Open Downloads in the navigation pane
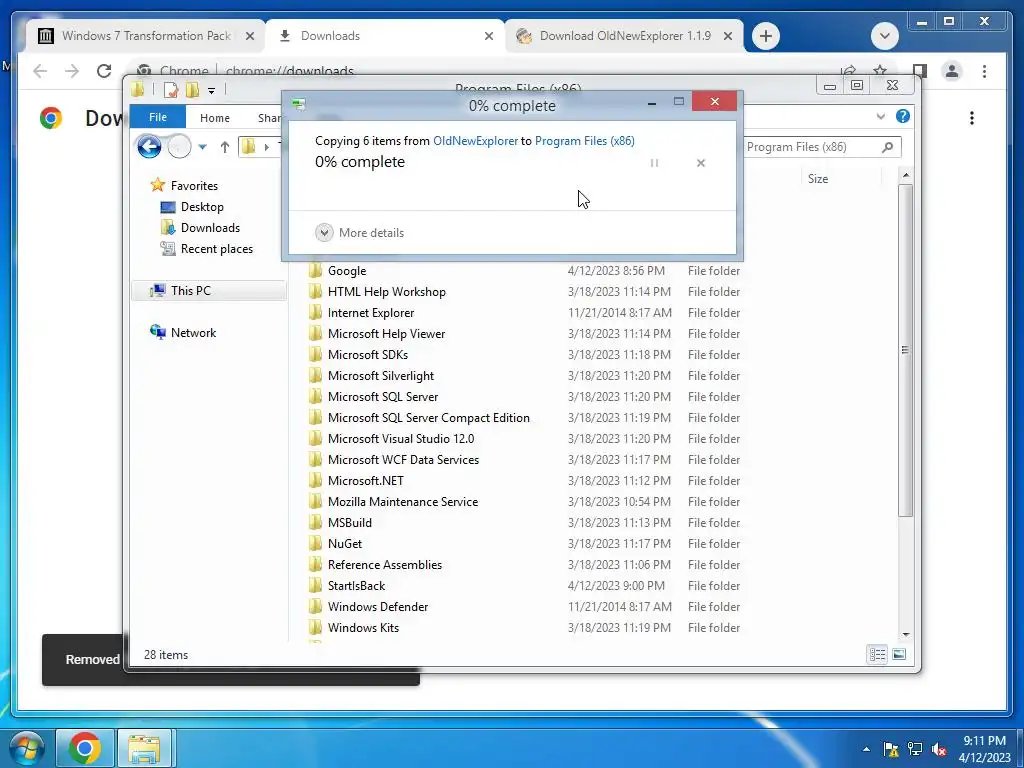 click(x=210, y=227)
